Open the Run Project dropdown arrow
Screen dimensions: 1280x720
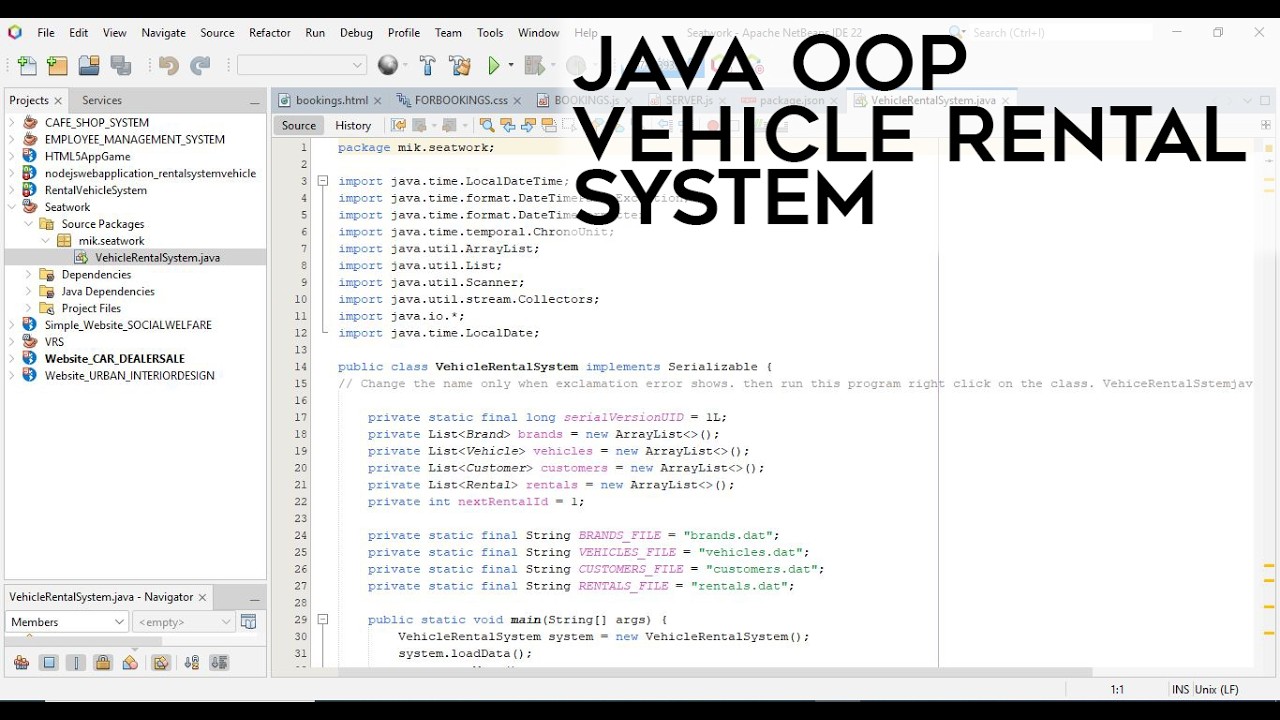511,66
